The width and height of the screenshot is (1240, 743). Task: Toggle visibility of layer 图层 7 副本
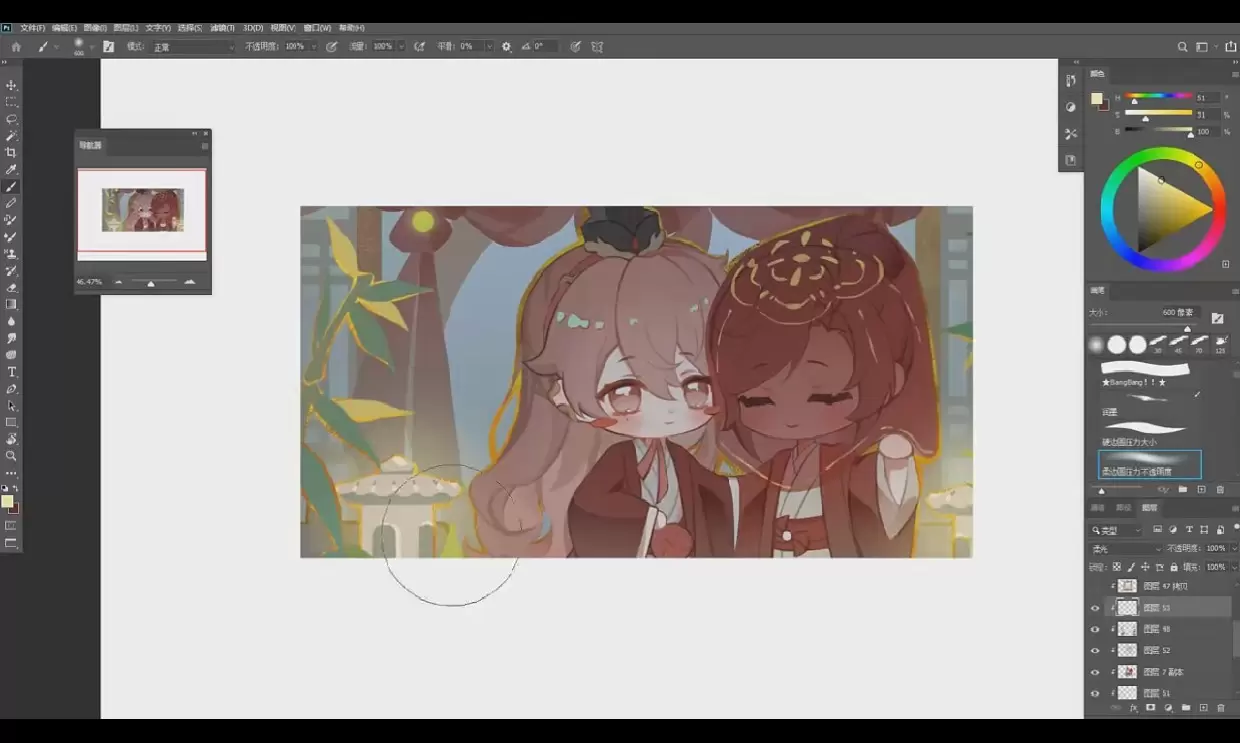coord(1094,672)
